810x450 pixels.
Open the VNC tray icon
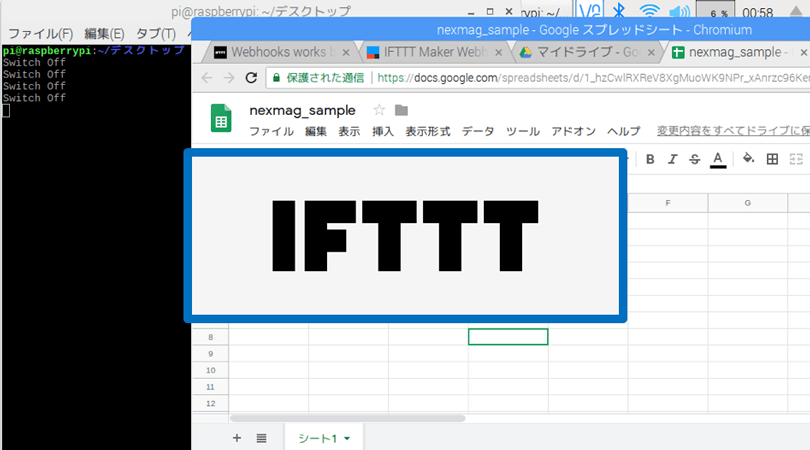(x=589, y=10)
